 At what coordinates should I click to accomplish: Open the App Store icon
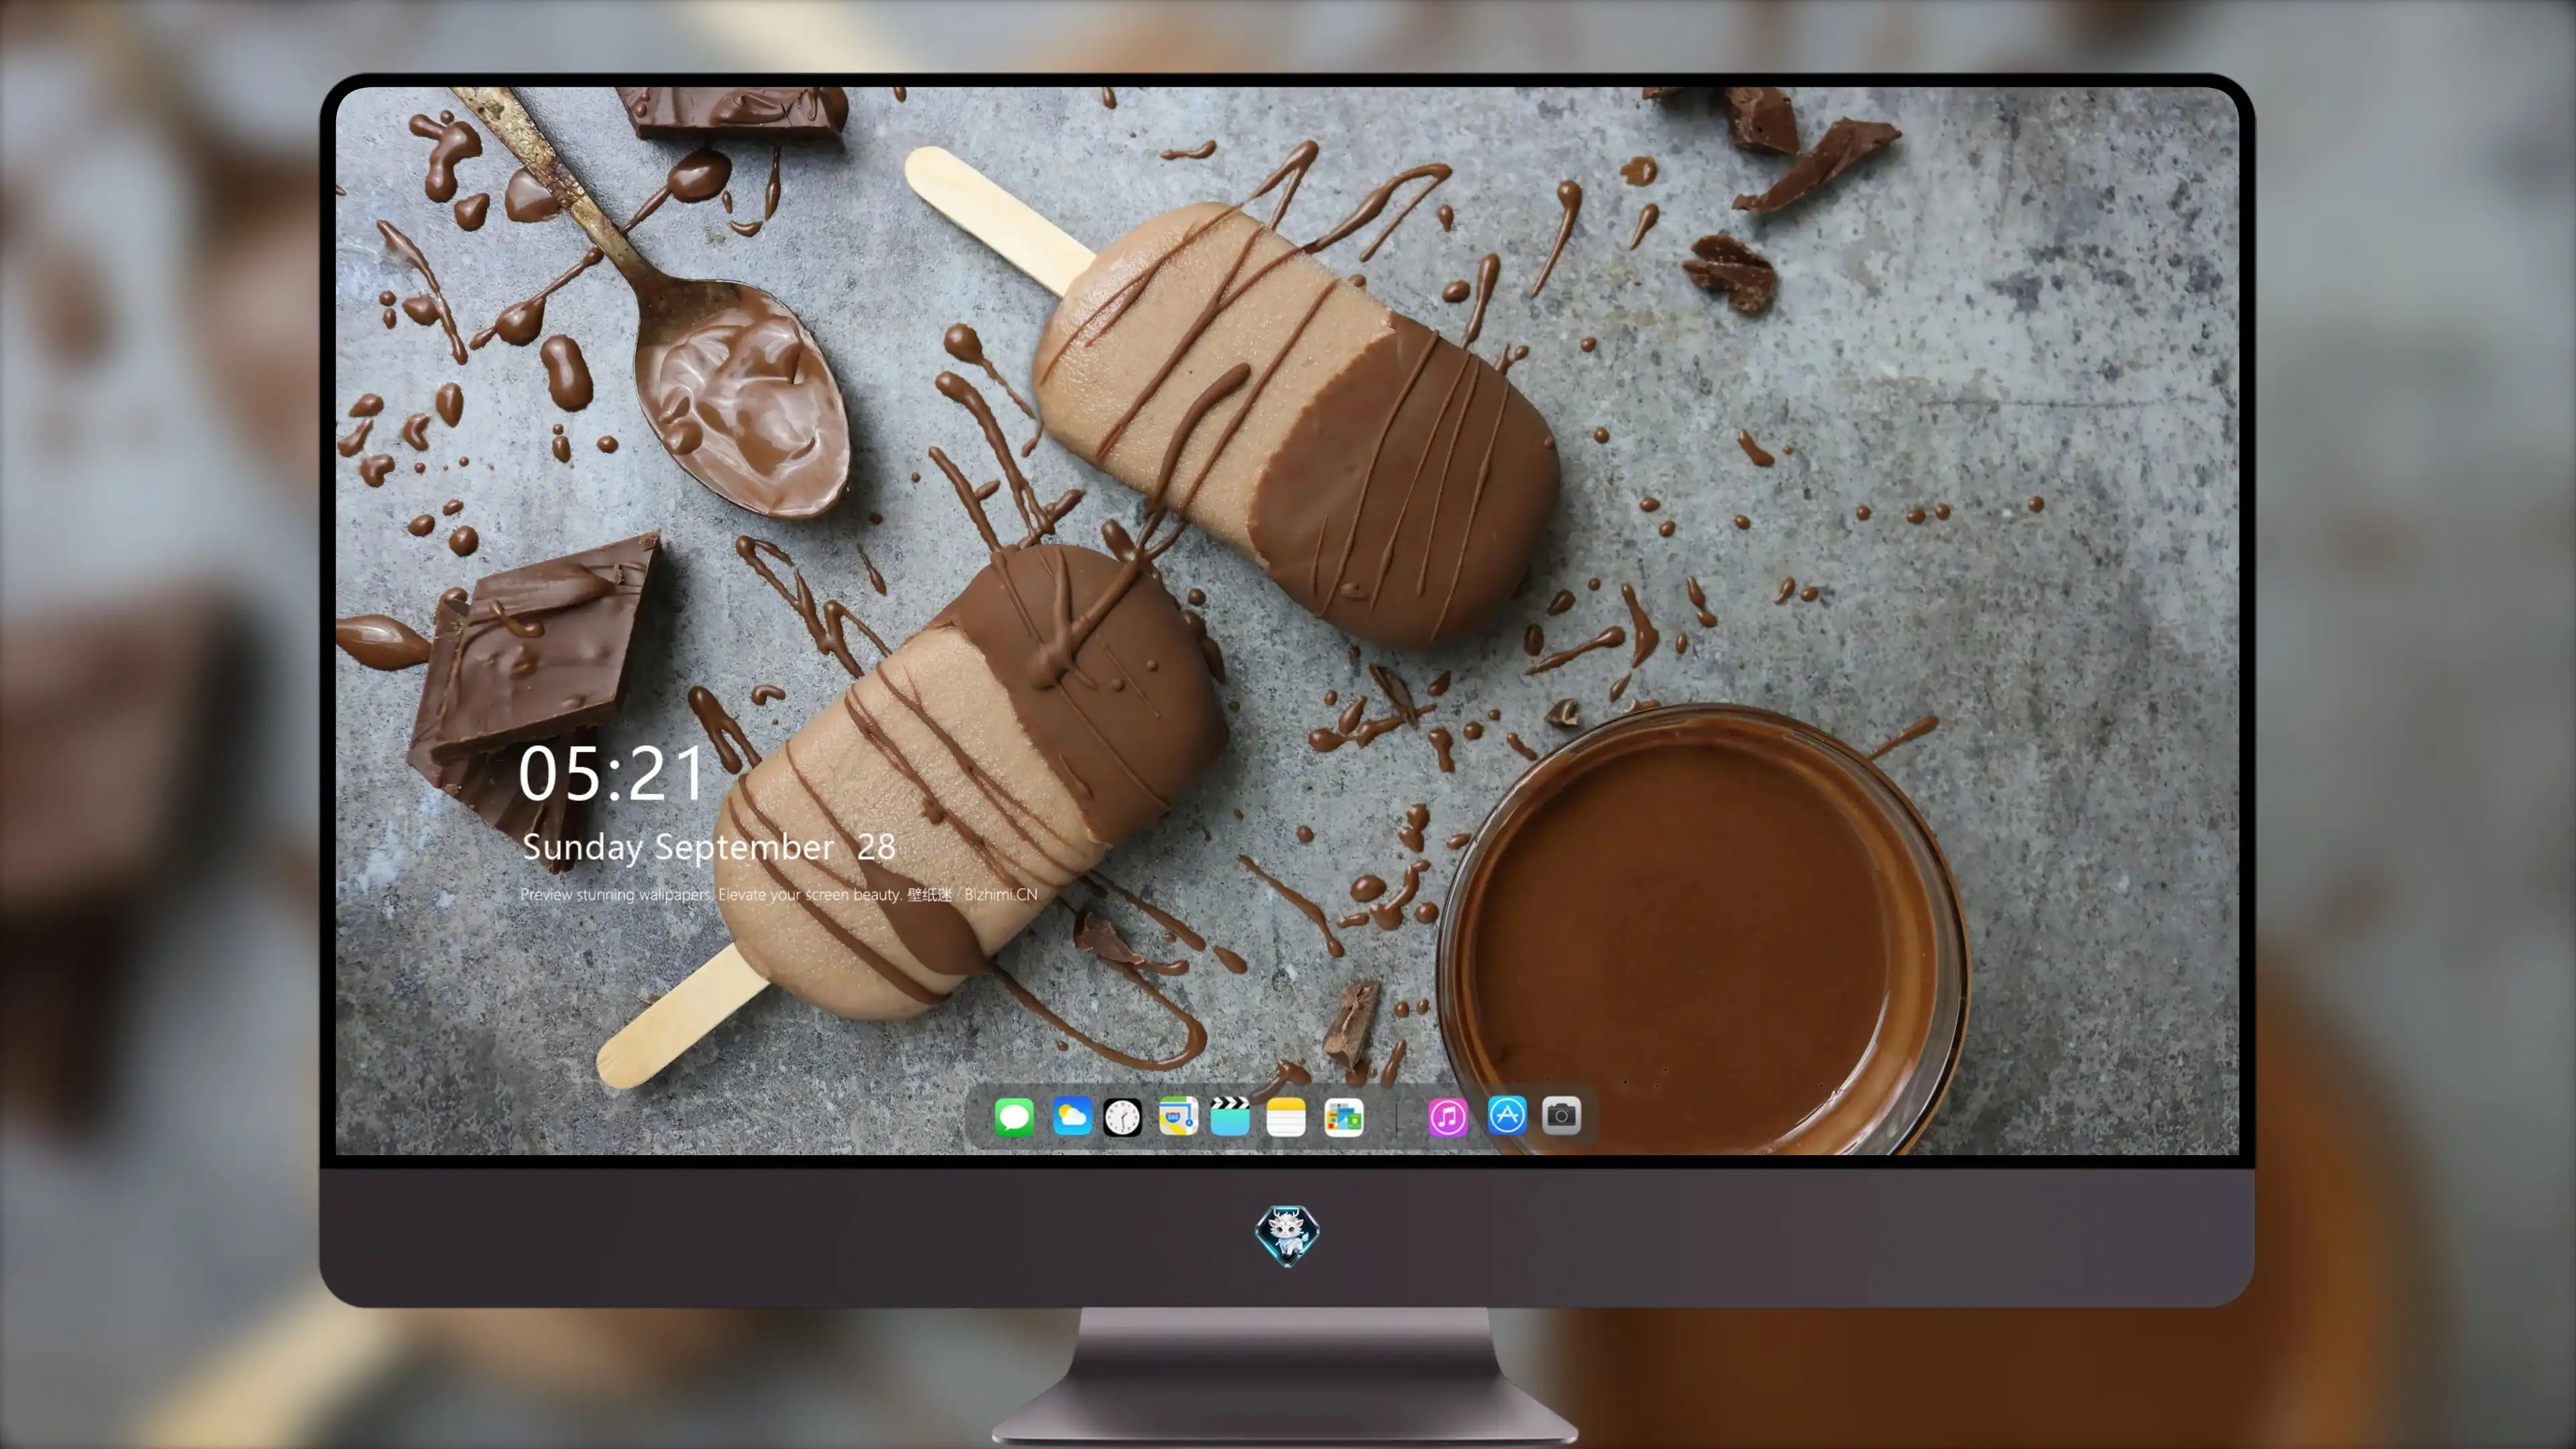1507,1114
